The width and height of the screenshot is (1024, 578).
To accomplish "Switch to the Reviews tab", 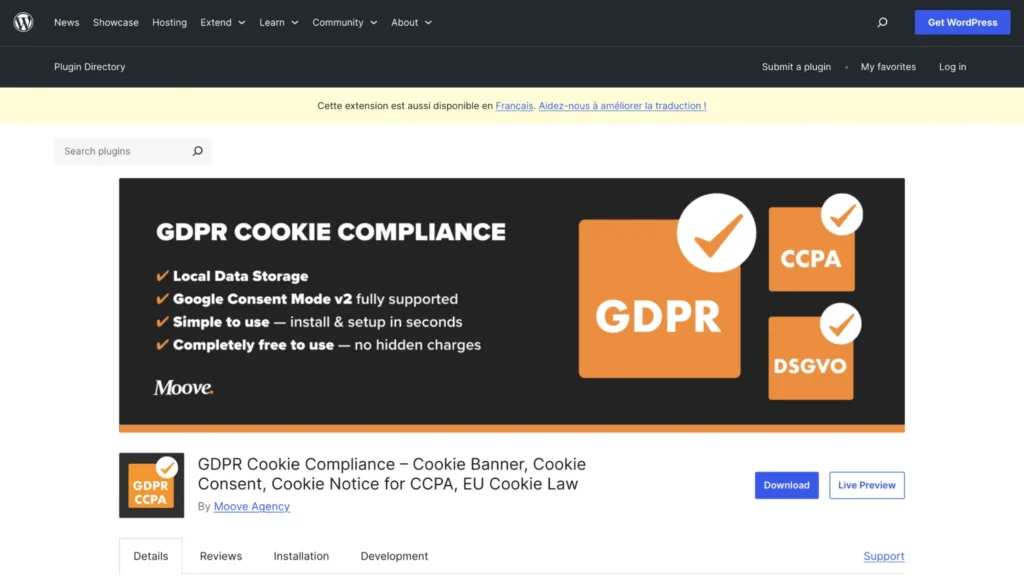I will tap(220, 556).
